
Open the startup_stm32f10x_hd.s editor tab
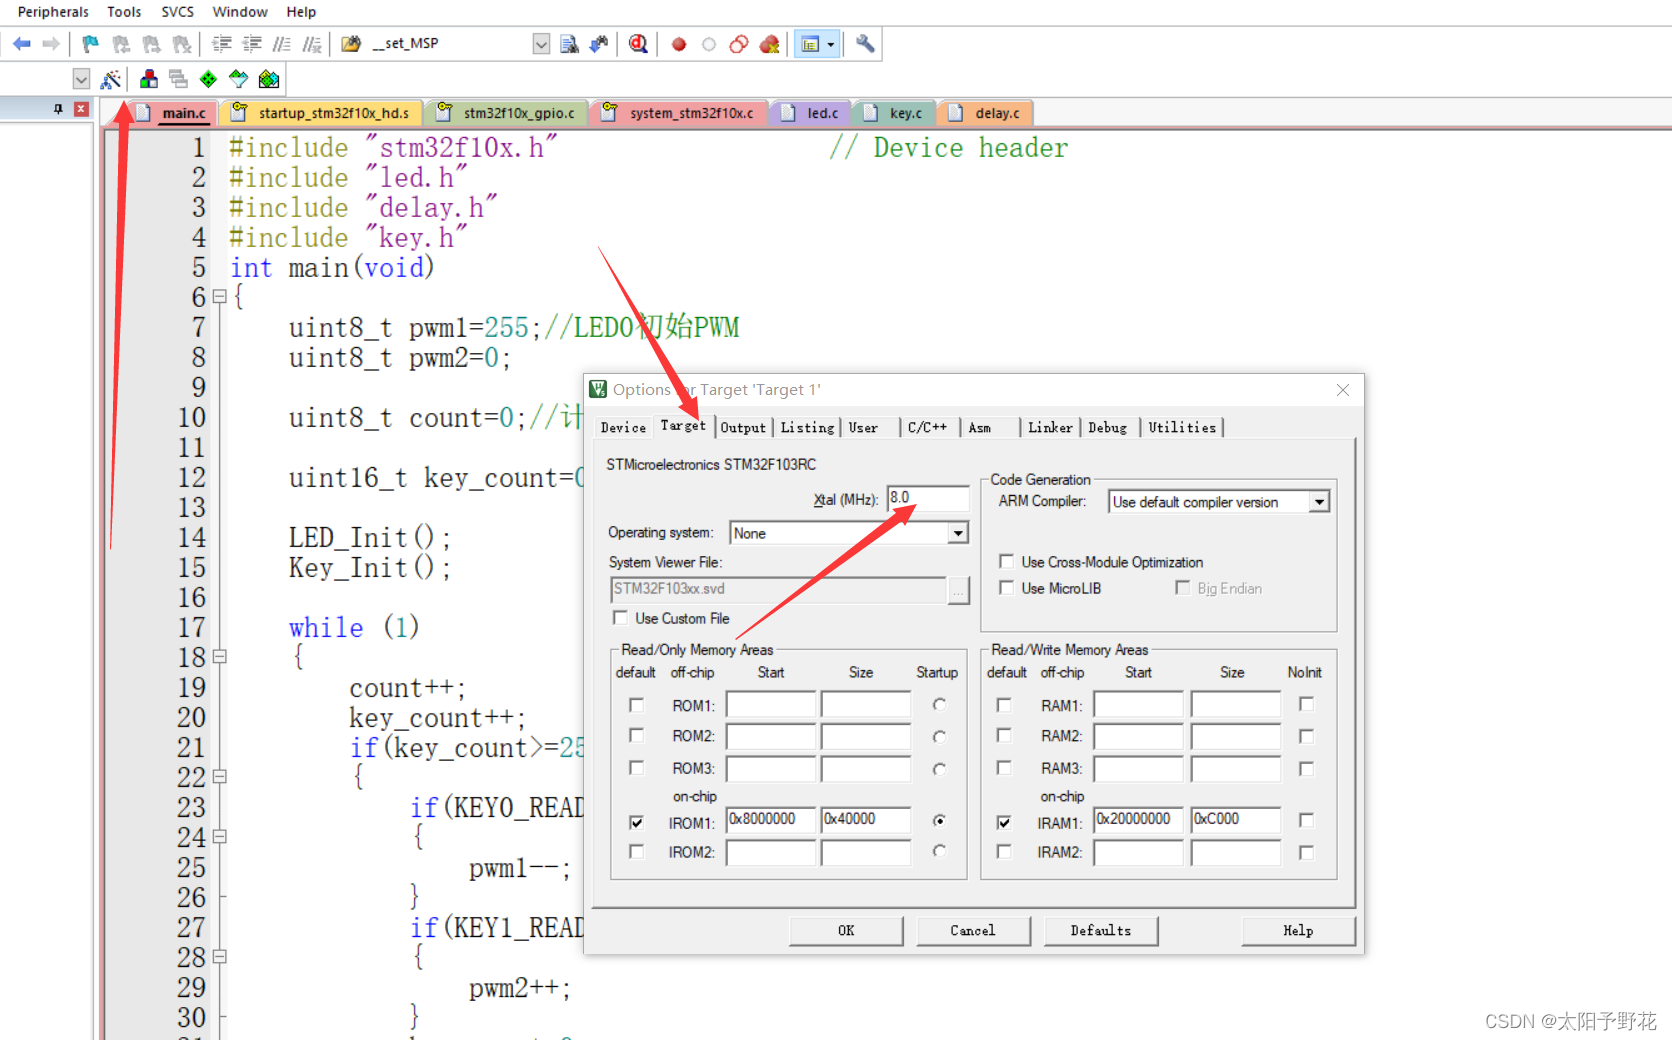click(x=322, y=113)
